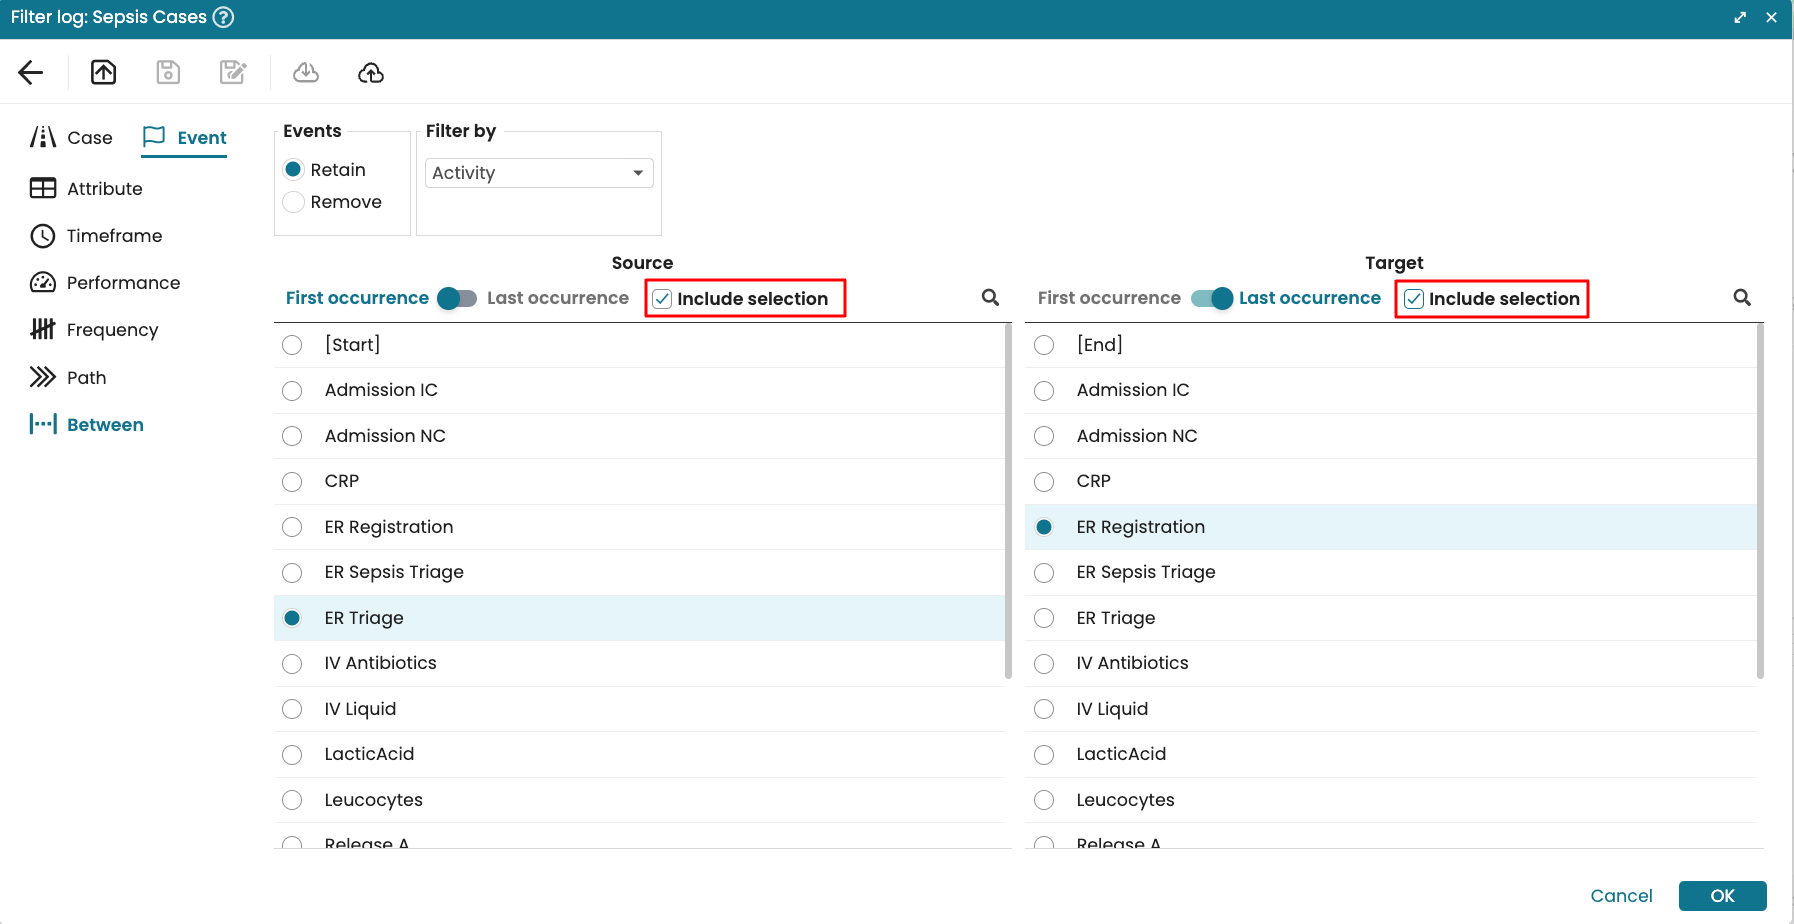
Task: Switch Source toggle to Last occurrence
Action: coord(457,298)
